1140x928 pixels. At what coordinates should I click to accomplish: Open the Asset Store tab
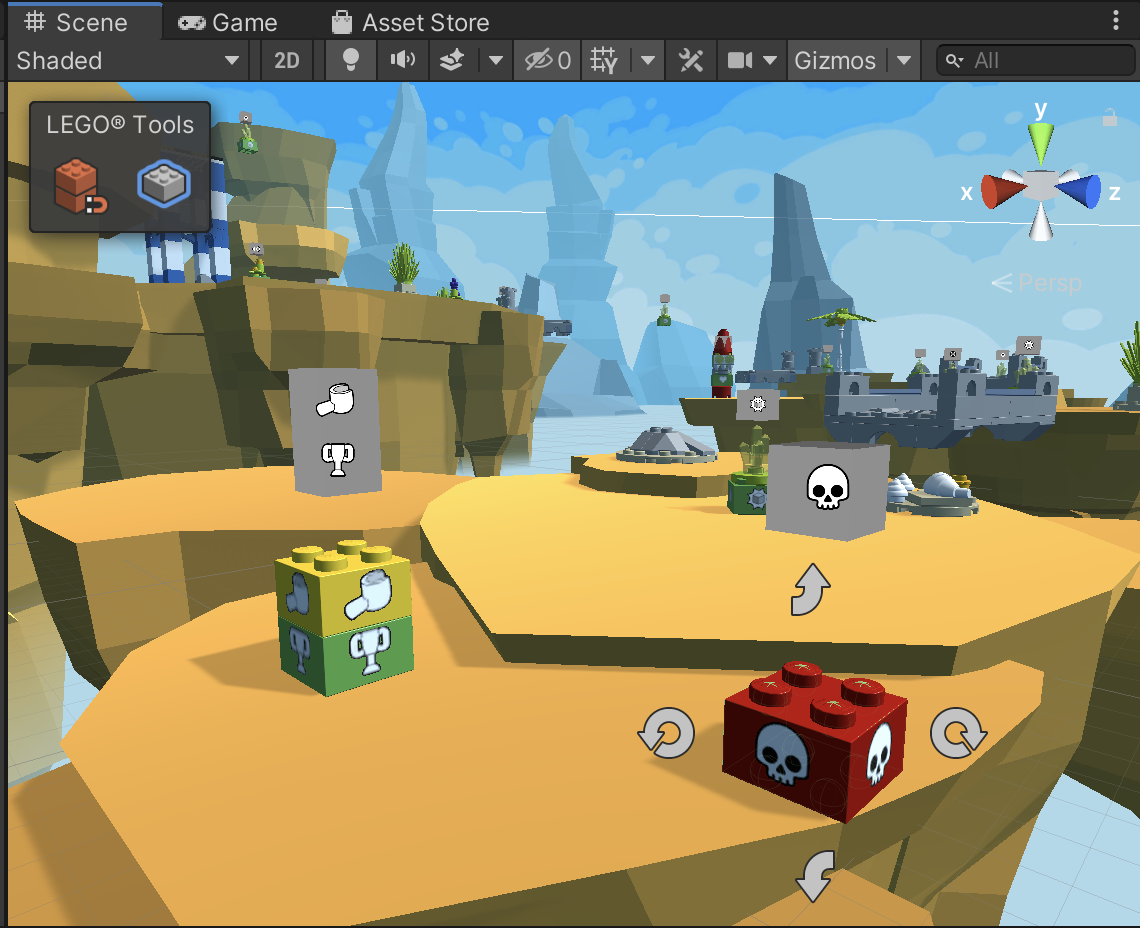[410, 22]
